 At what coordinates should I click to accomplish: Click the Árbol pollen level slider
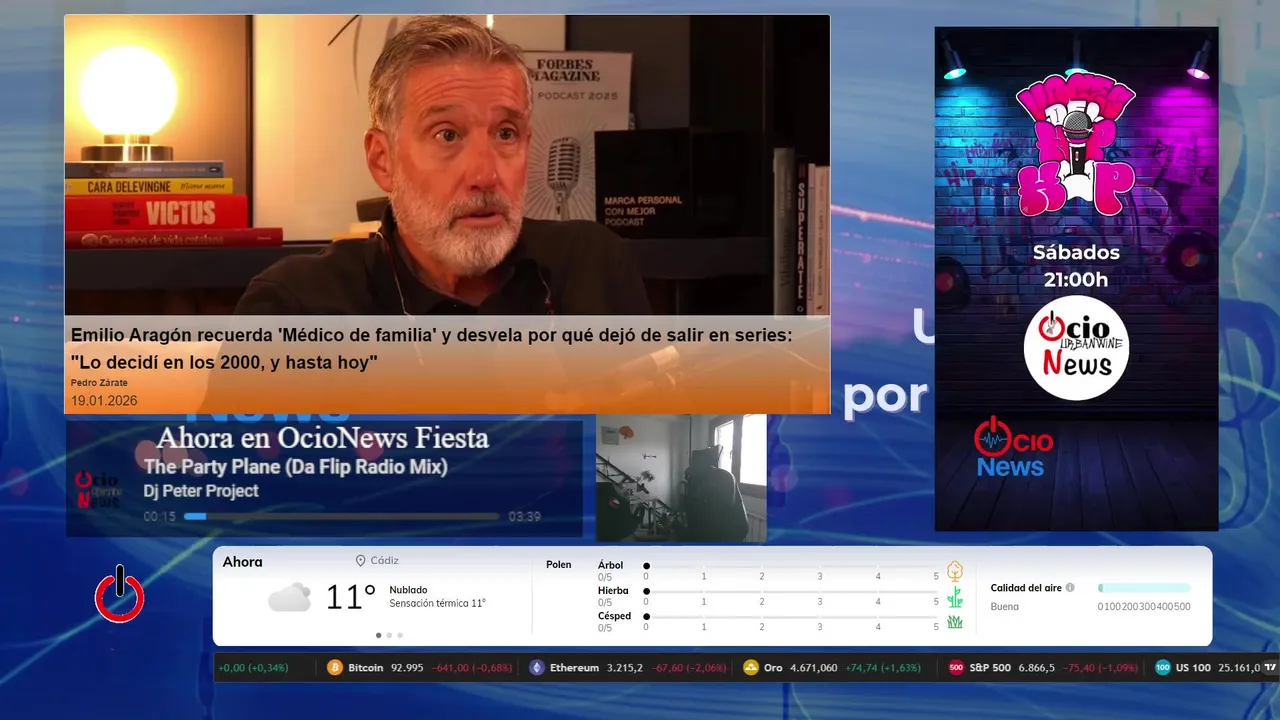click(x=791, y=566)
